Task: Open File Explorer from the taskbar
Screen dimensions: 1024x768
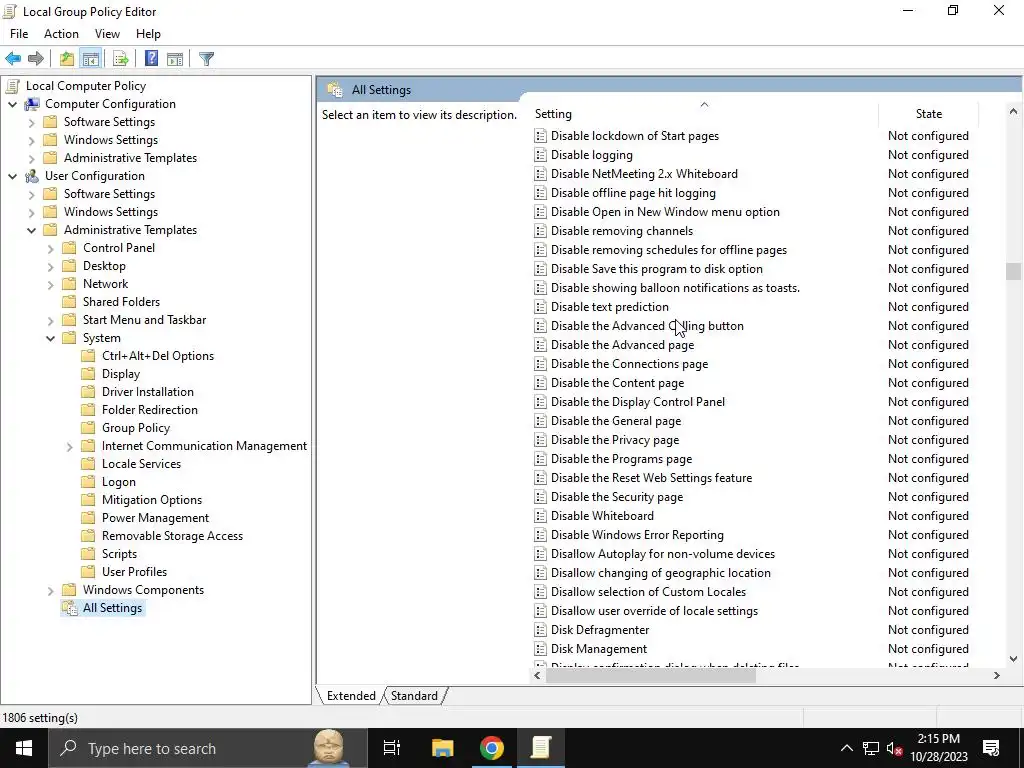Action: coord(442,748)
